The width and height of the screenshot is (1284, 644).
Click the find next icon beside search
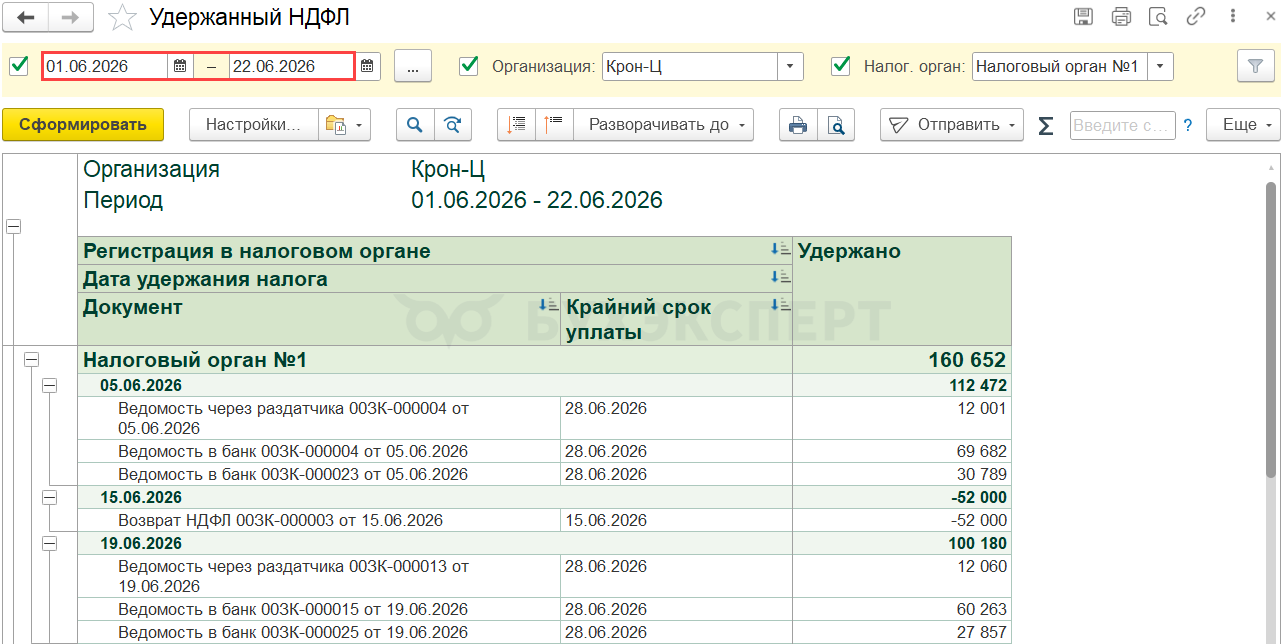[x=453, y=125]
